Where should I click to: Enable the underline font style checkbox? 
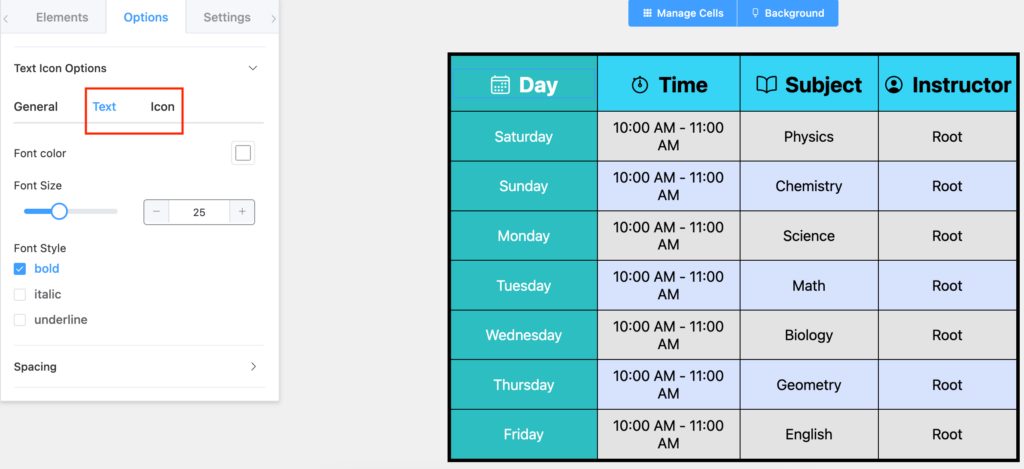click(x=20, y=320)
